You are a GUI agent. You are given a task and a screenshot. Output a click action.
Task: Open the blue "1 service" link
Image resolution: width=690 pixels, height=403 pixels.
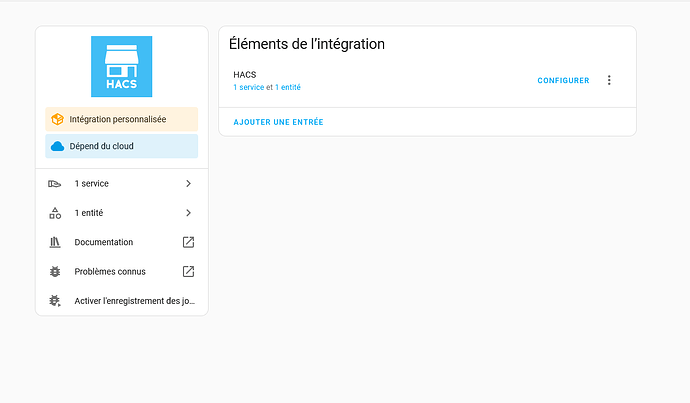tap(248, 87)
